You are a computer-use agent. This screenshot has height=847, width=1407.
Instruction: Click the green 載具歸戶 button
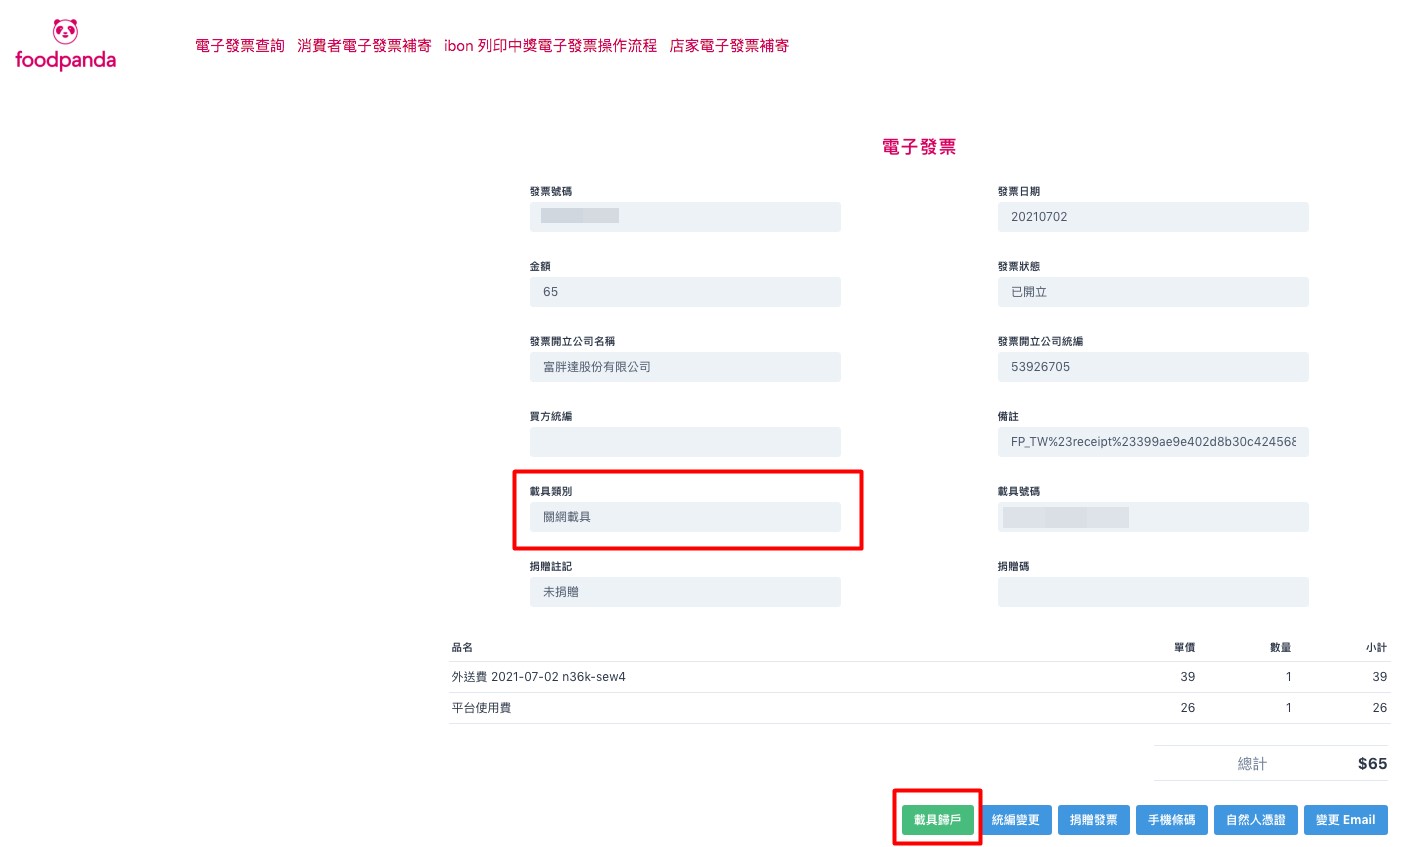point(937,820)
